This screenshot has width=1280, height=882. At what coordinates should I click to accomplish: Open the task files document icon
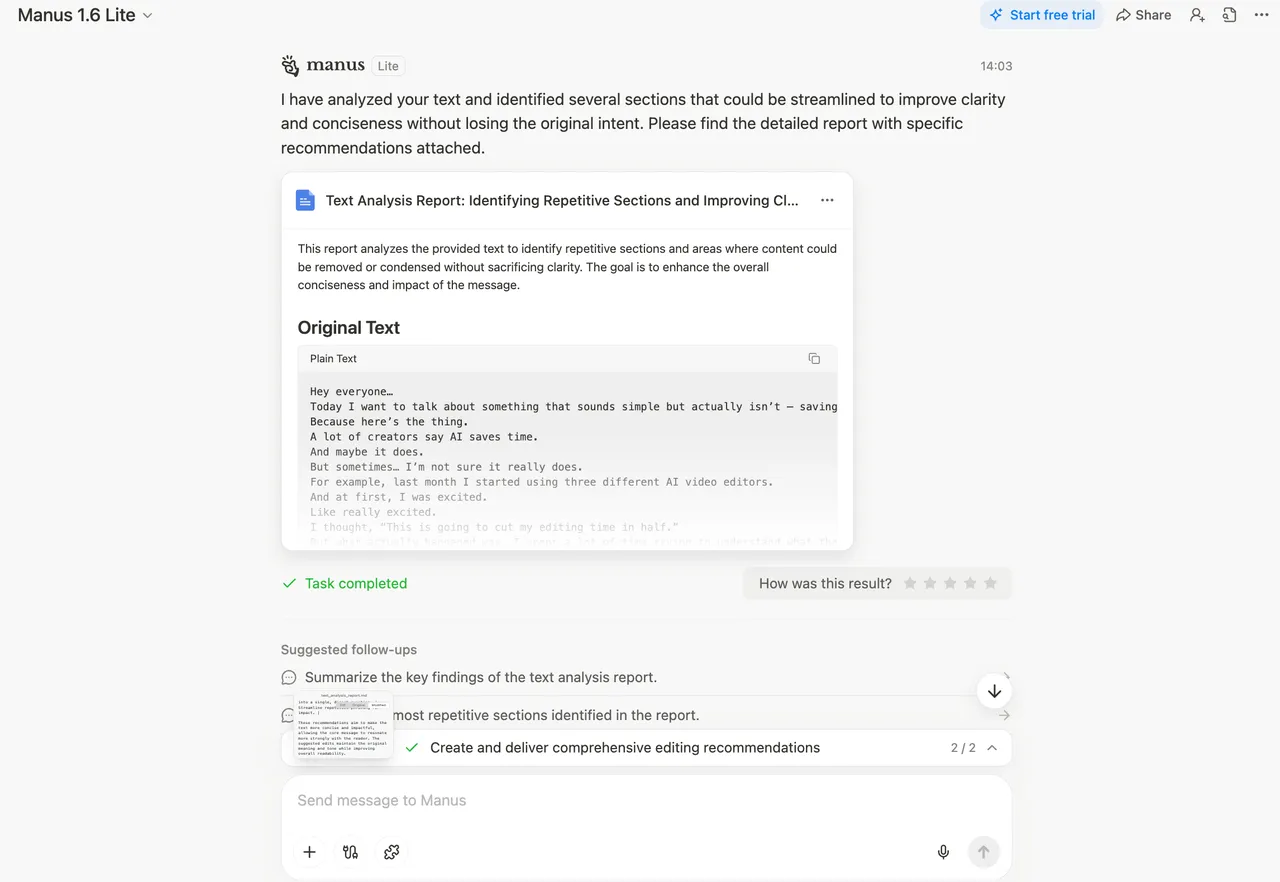(1229, 15)
